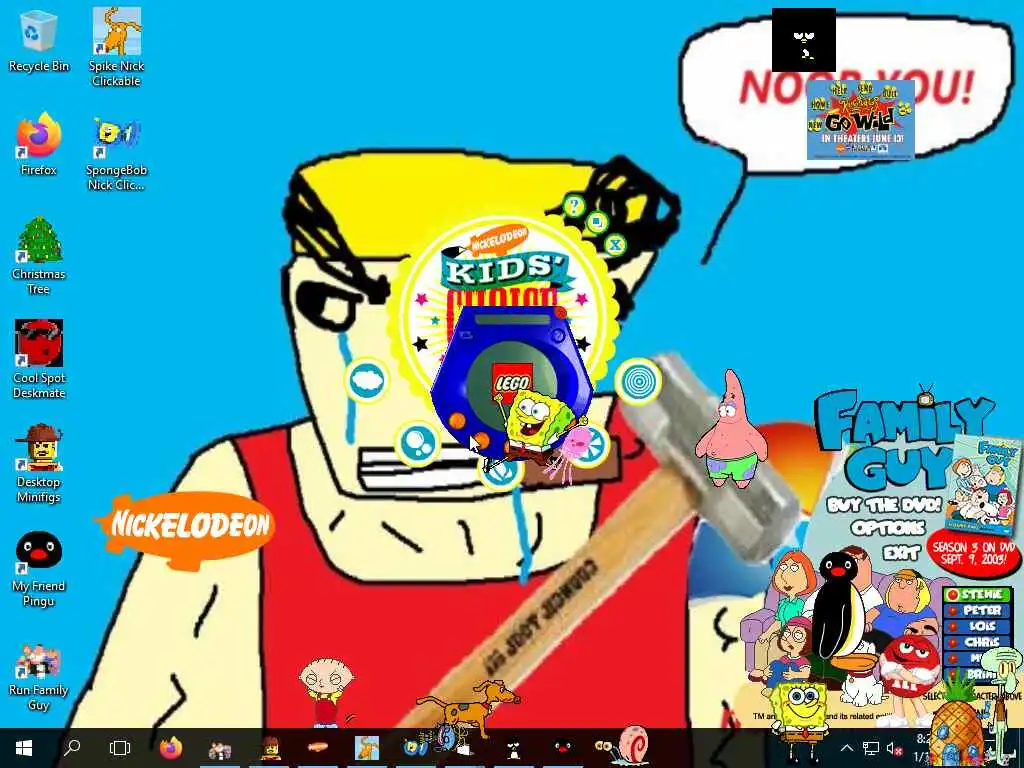Click the Family Guy DVD cover image

pyautogui.click(x=983, y=485)
